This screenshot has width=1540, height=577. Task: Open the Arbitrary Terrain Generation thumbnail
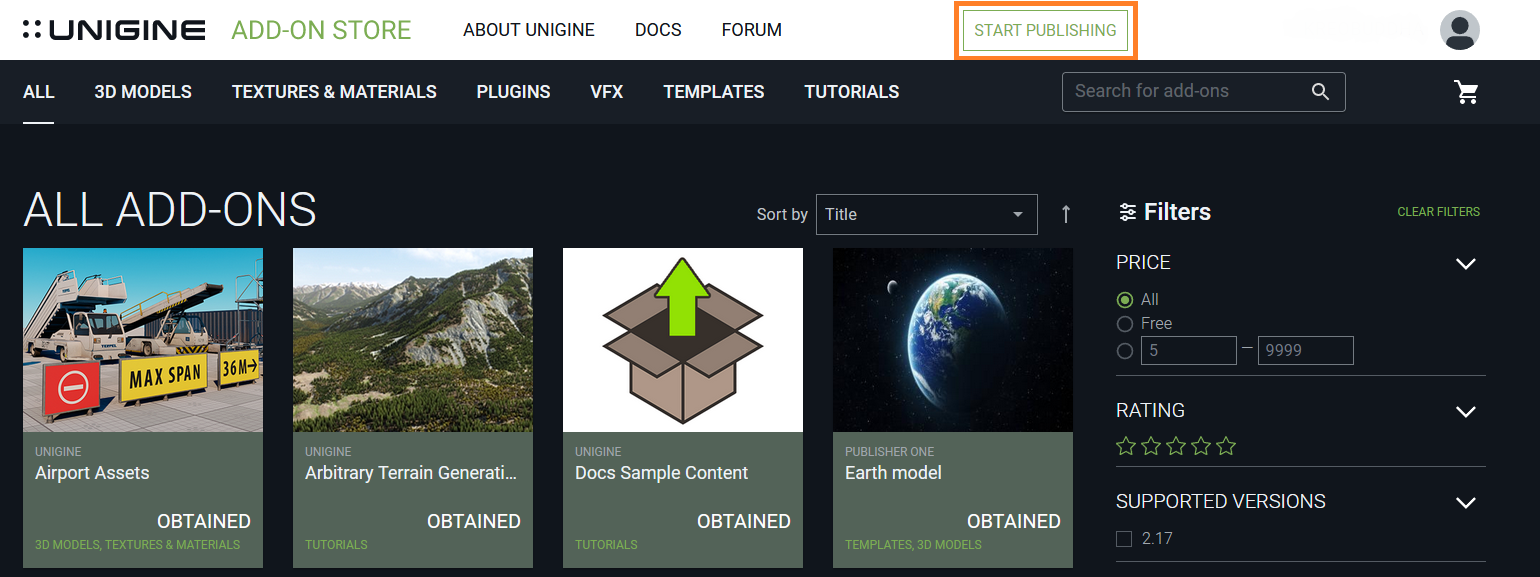coord(413,340)
